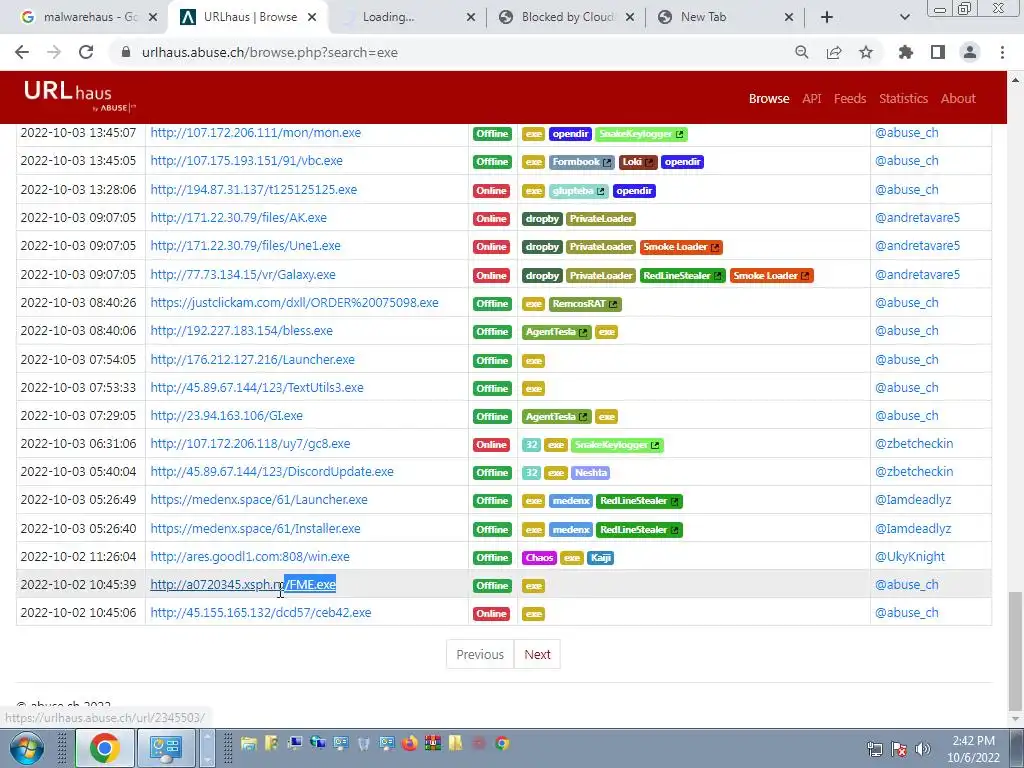Screen dimensions: 1024x768
Task: Click the Neshta tag
Action: (x=590, y=473)
